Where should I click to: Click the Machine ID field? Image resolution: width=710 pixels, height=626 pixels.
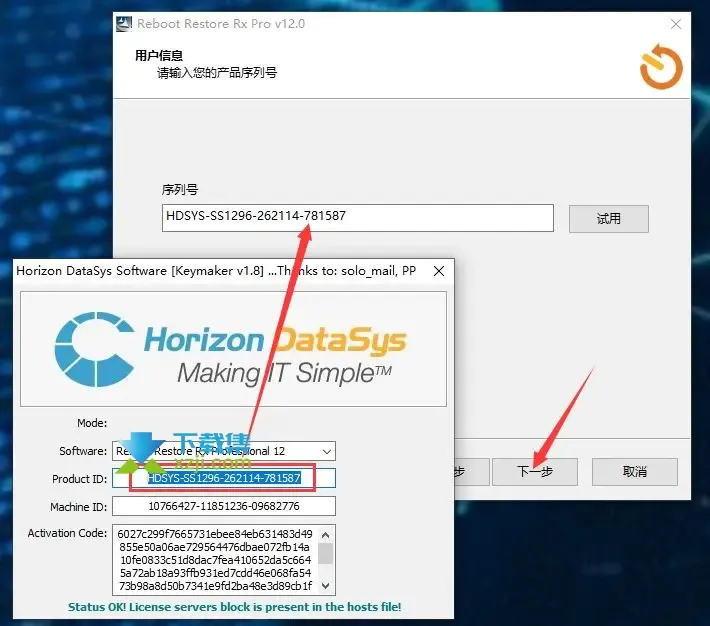[x=224, y=506]
